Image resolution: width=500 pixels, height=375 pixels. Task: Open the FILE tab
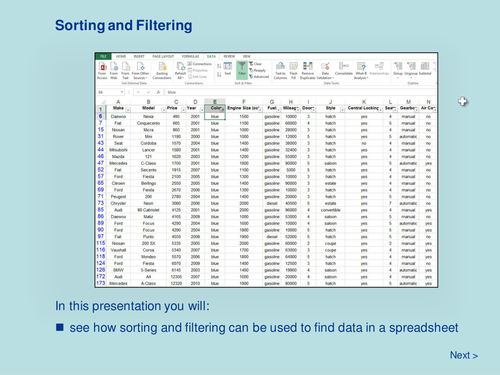pyautogui.click(x=103, y=56)
